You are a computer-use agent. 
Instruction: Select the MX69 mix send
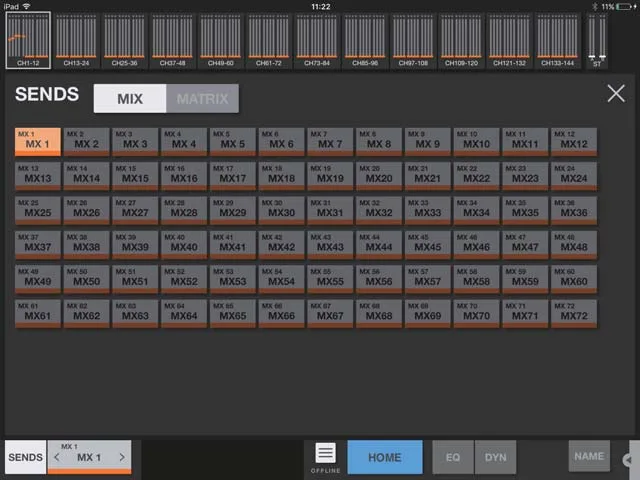click(428, 313)
